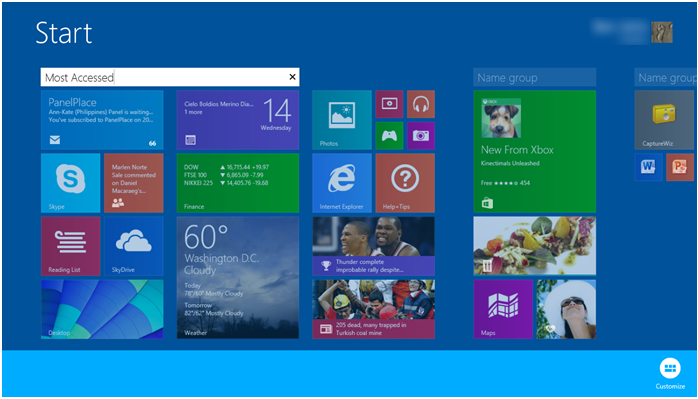Open the Maps tile

tap(503, 309)
